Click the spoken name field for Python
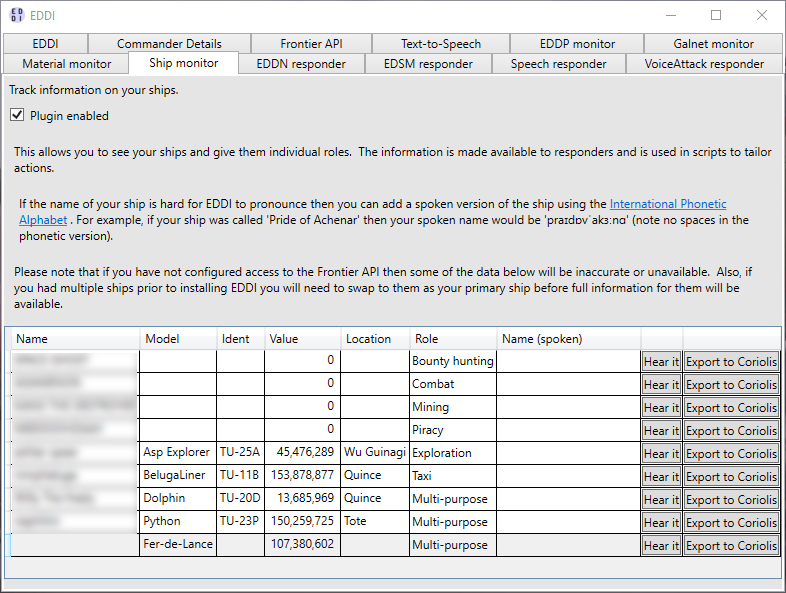The height and width of the screenshot is (593, 786). [568, 522]
